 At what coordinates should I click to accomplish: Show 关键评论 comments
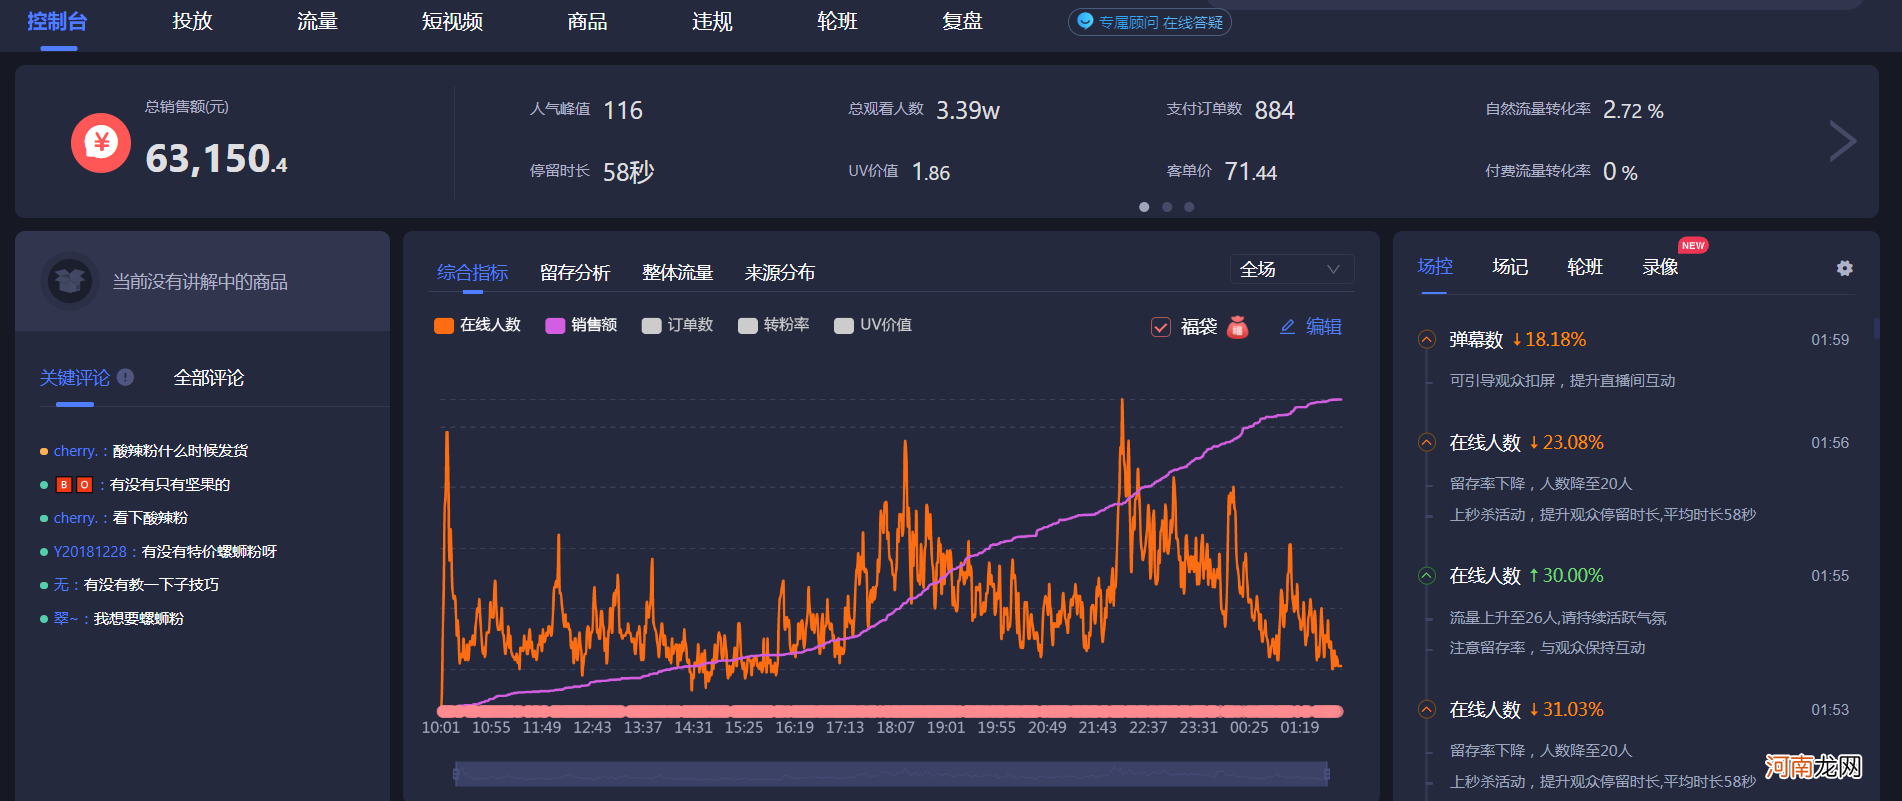pyautogui.click(x=75, y=378)
